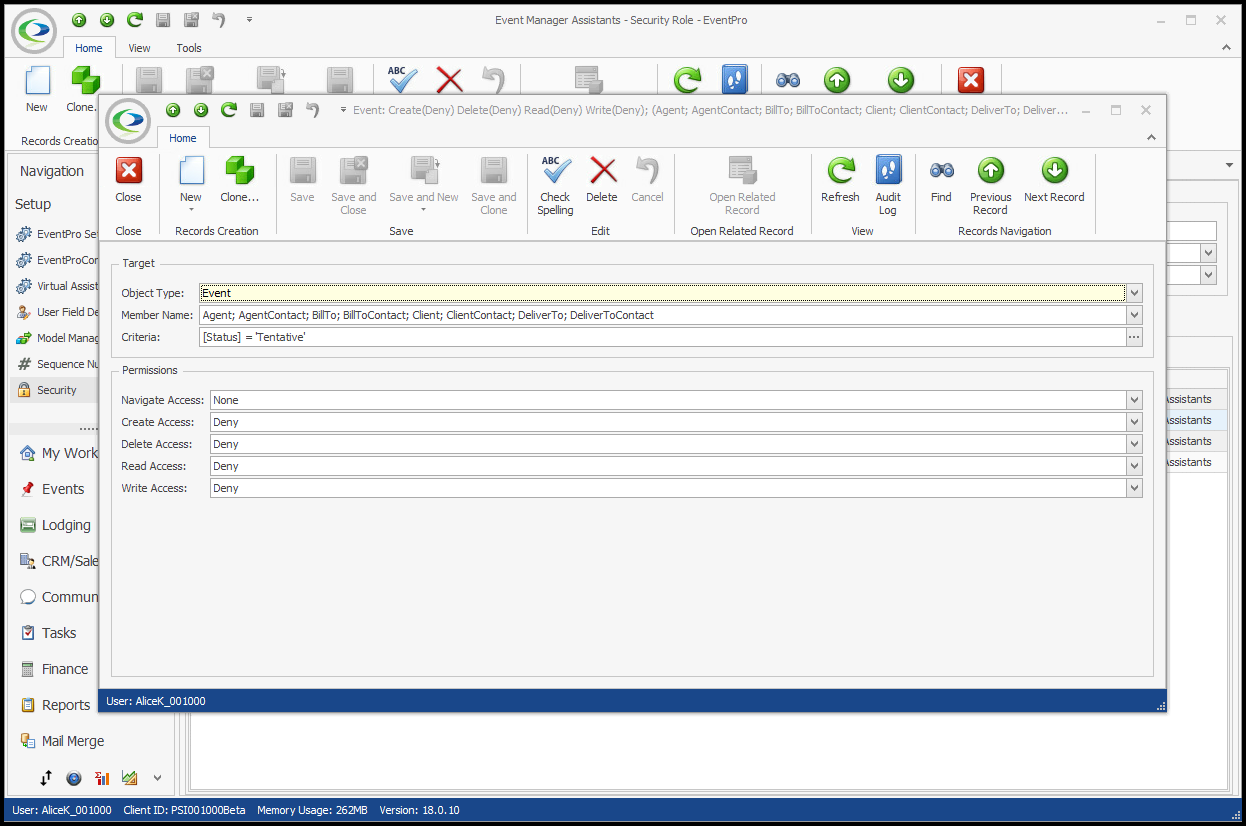Expand Write Access dropdown
1246x826 pixels.
1134,488
